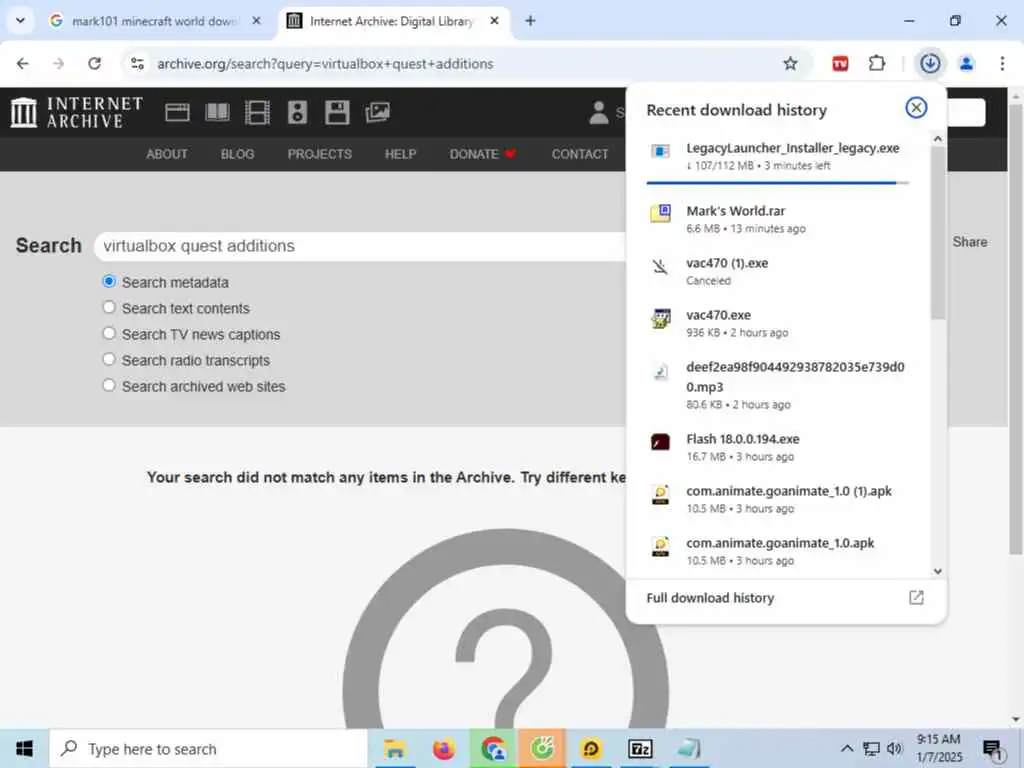This screenshot has height=768, width=1024.
Task: Open the Extensions puzzle icon
Action: pos(877,63)
